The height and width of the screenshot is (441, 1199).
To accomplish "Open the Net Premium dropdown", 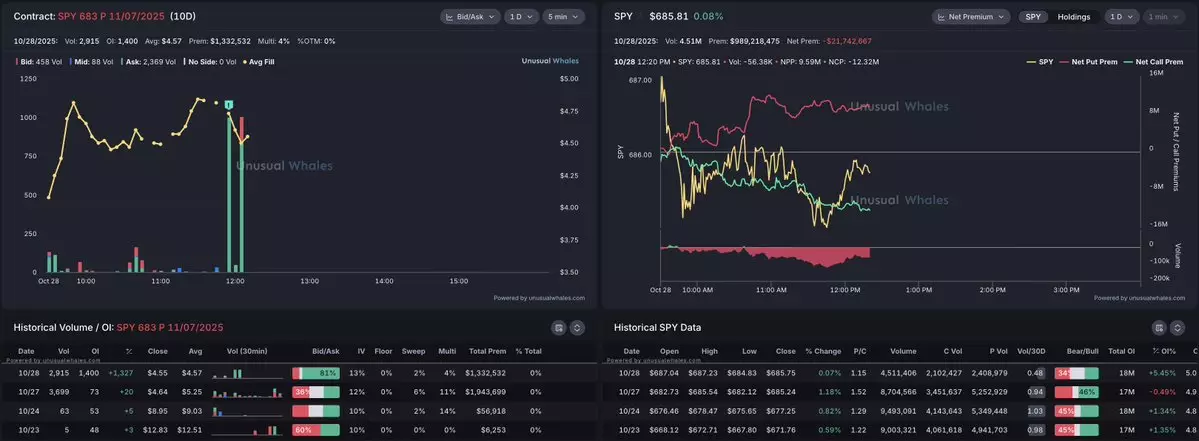I will (969, 17).
